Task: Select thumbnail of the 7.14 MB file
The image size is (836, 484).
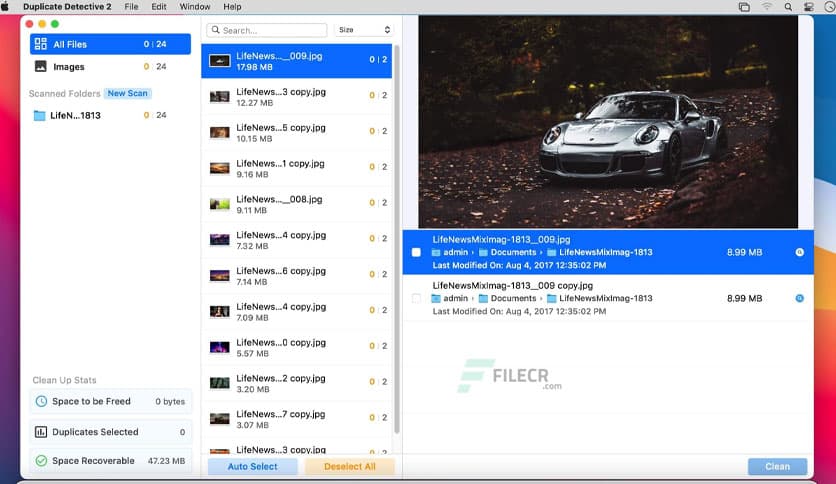Action: coord(220,275)
